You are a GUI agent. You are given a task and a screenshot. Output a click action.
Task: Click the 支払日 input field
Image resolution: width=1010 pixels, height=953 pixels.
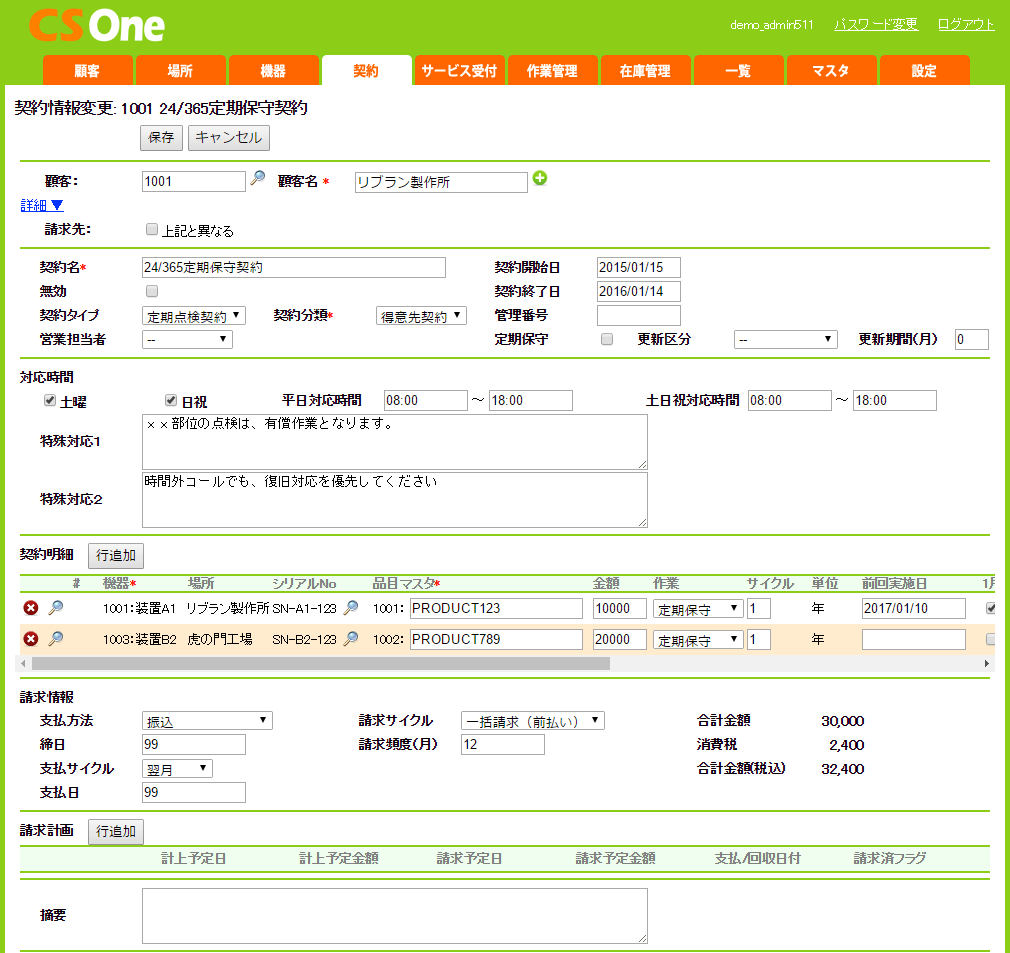point(194,793)
